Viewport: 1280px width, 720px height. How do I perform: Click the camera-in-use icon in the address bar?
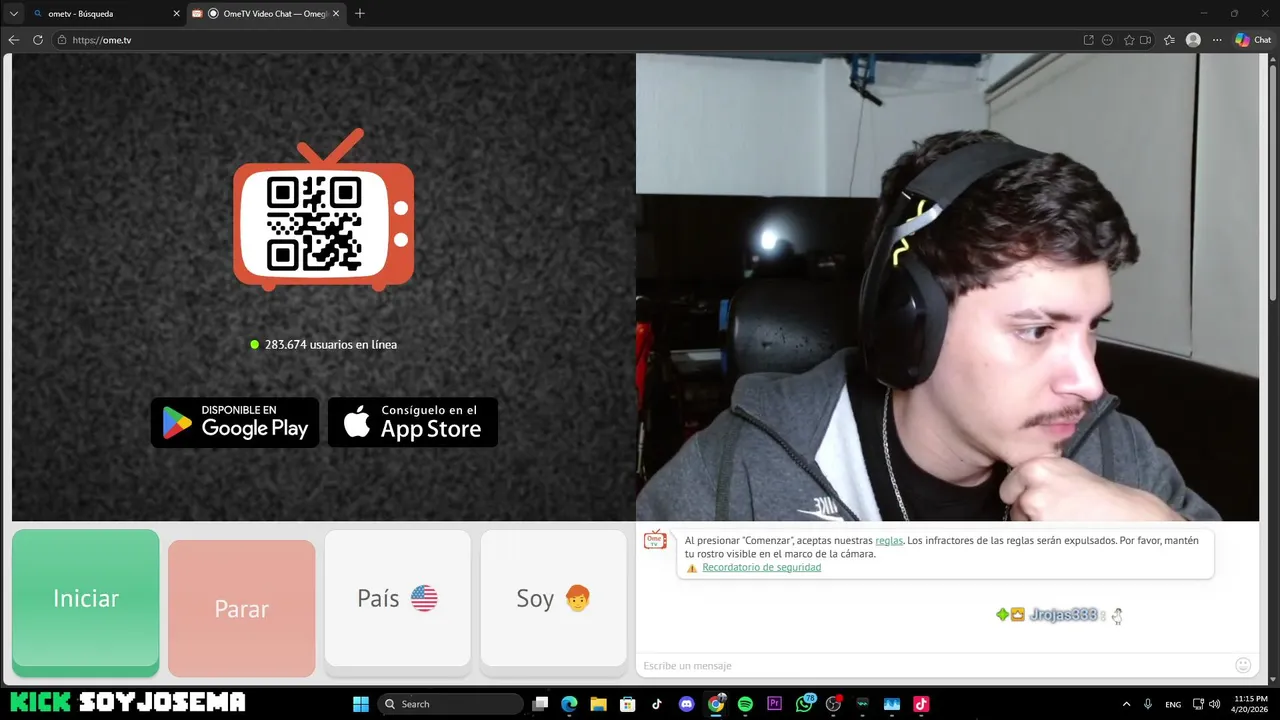1146,40
